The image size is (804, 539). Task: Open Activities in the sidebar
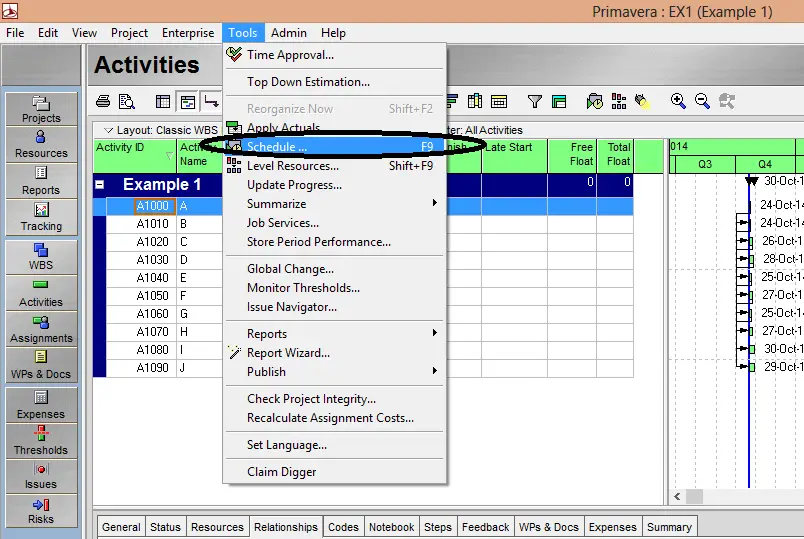pyautogui.click(x=41, y=293)
